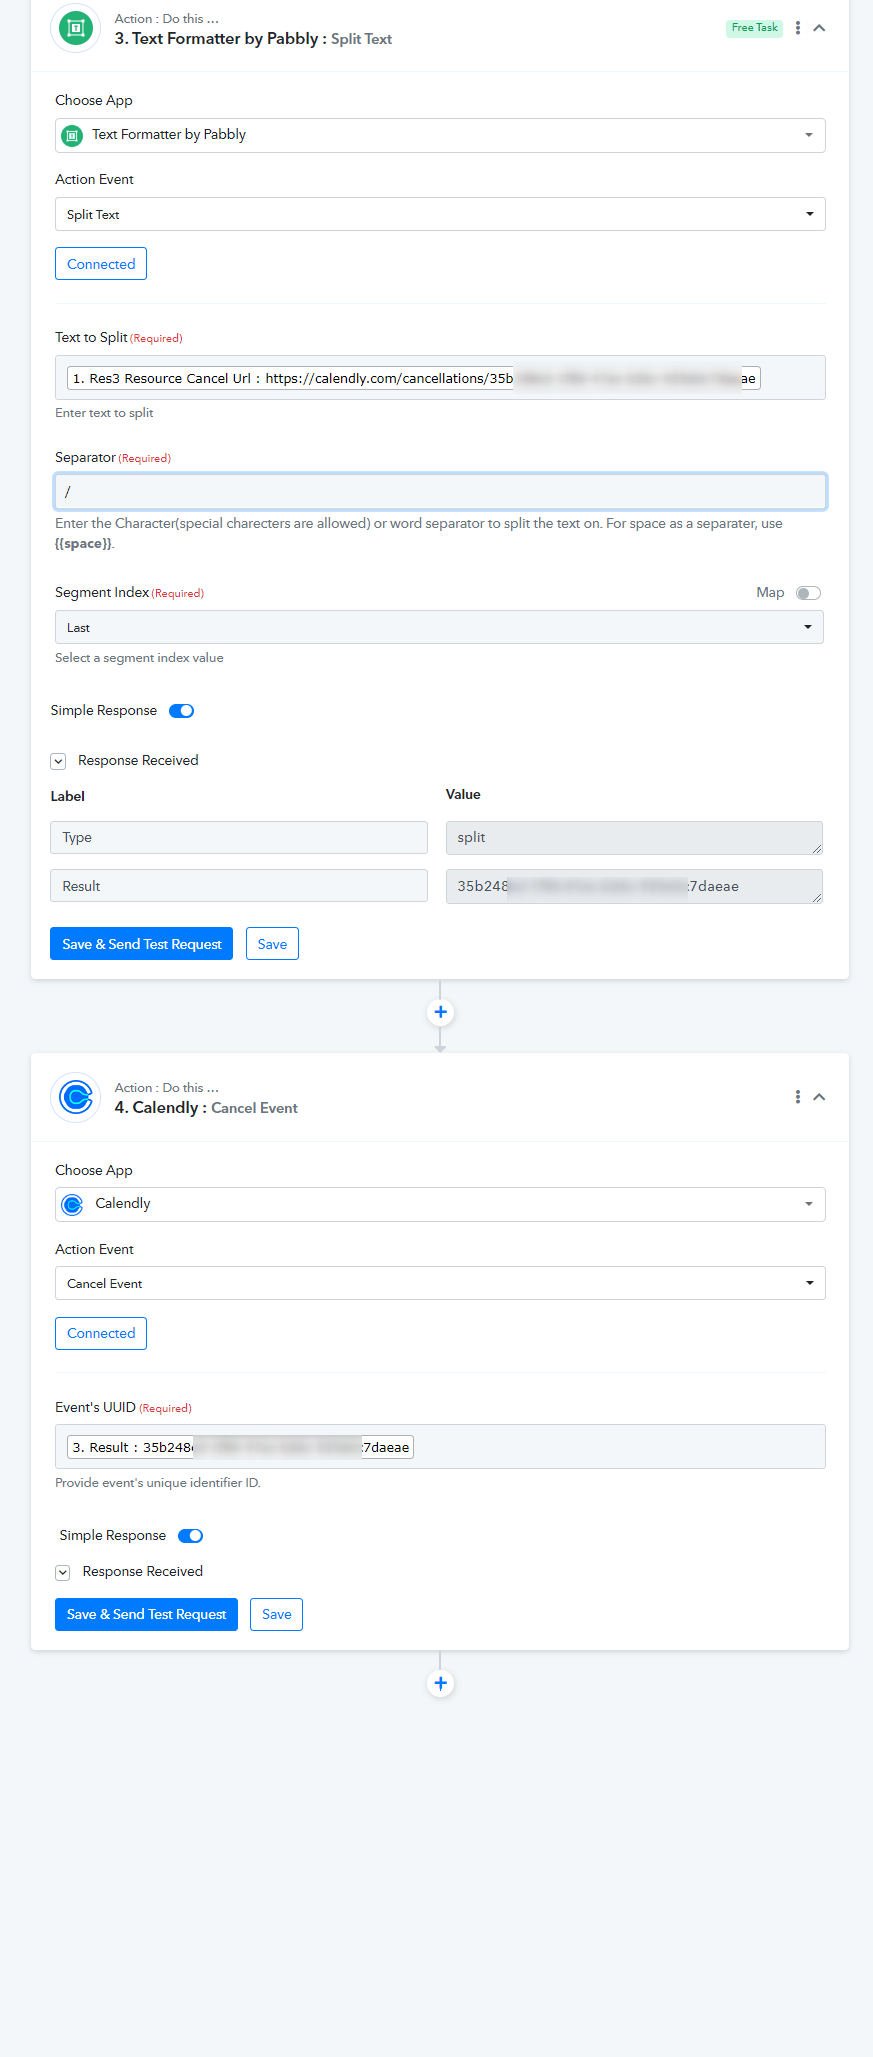The width and height of the screenshot is (873, 2057).
Task: Click the Type label field
Action: (x=239, y=838)
